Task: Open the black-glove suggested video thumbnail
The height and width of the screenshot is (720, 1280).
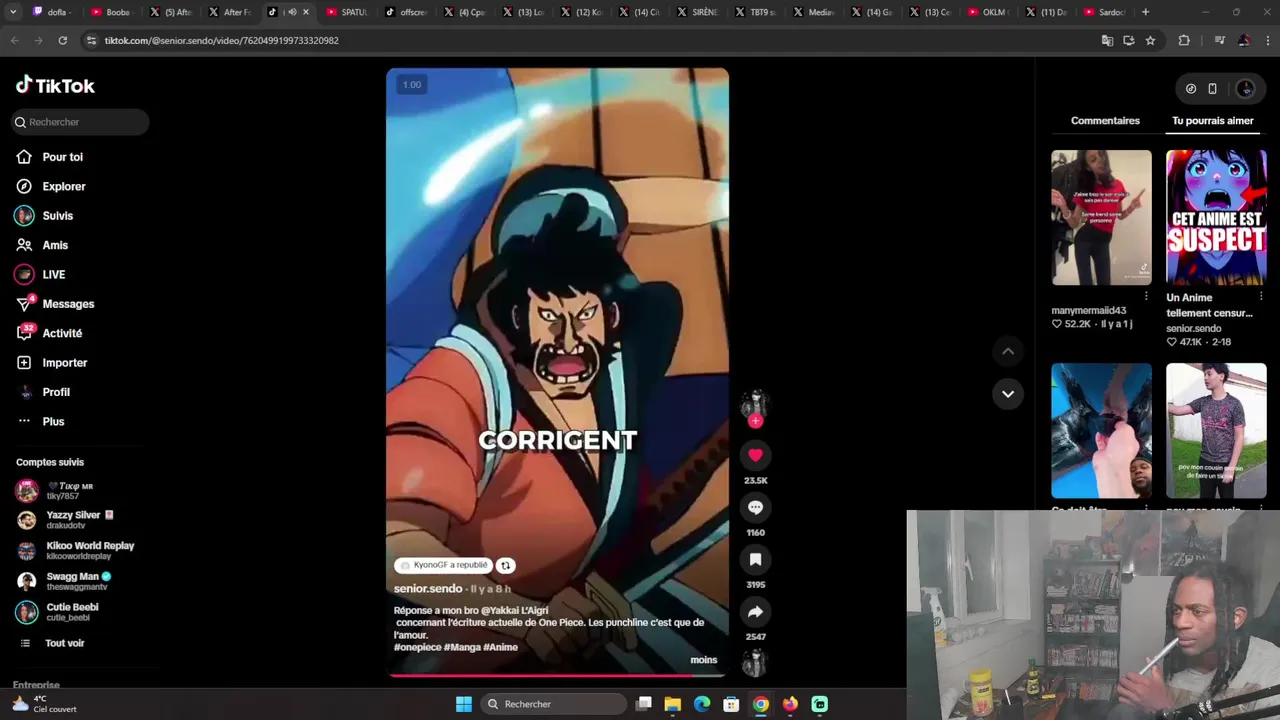Action: (x=1101, y=430)
